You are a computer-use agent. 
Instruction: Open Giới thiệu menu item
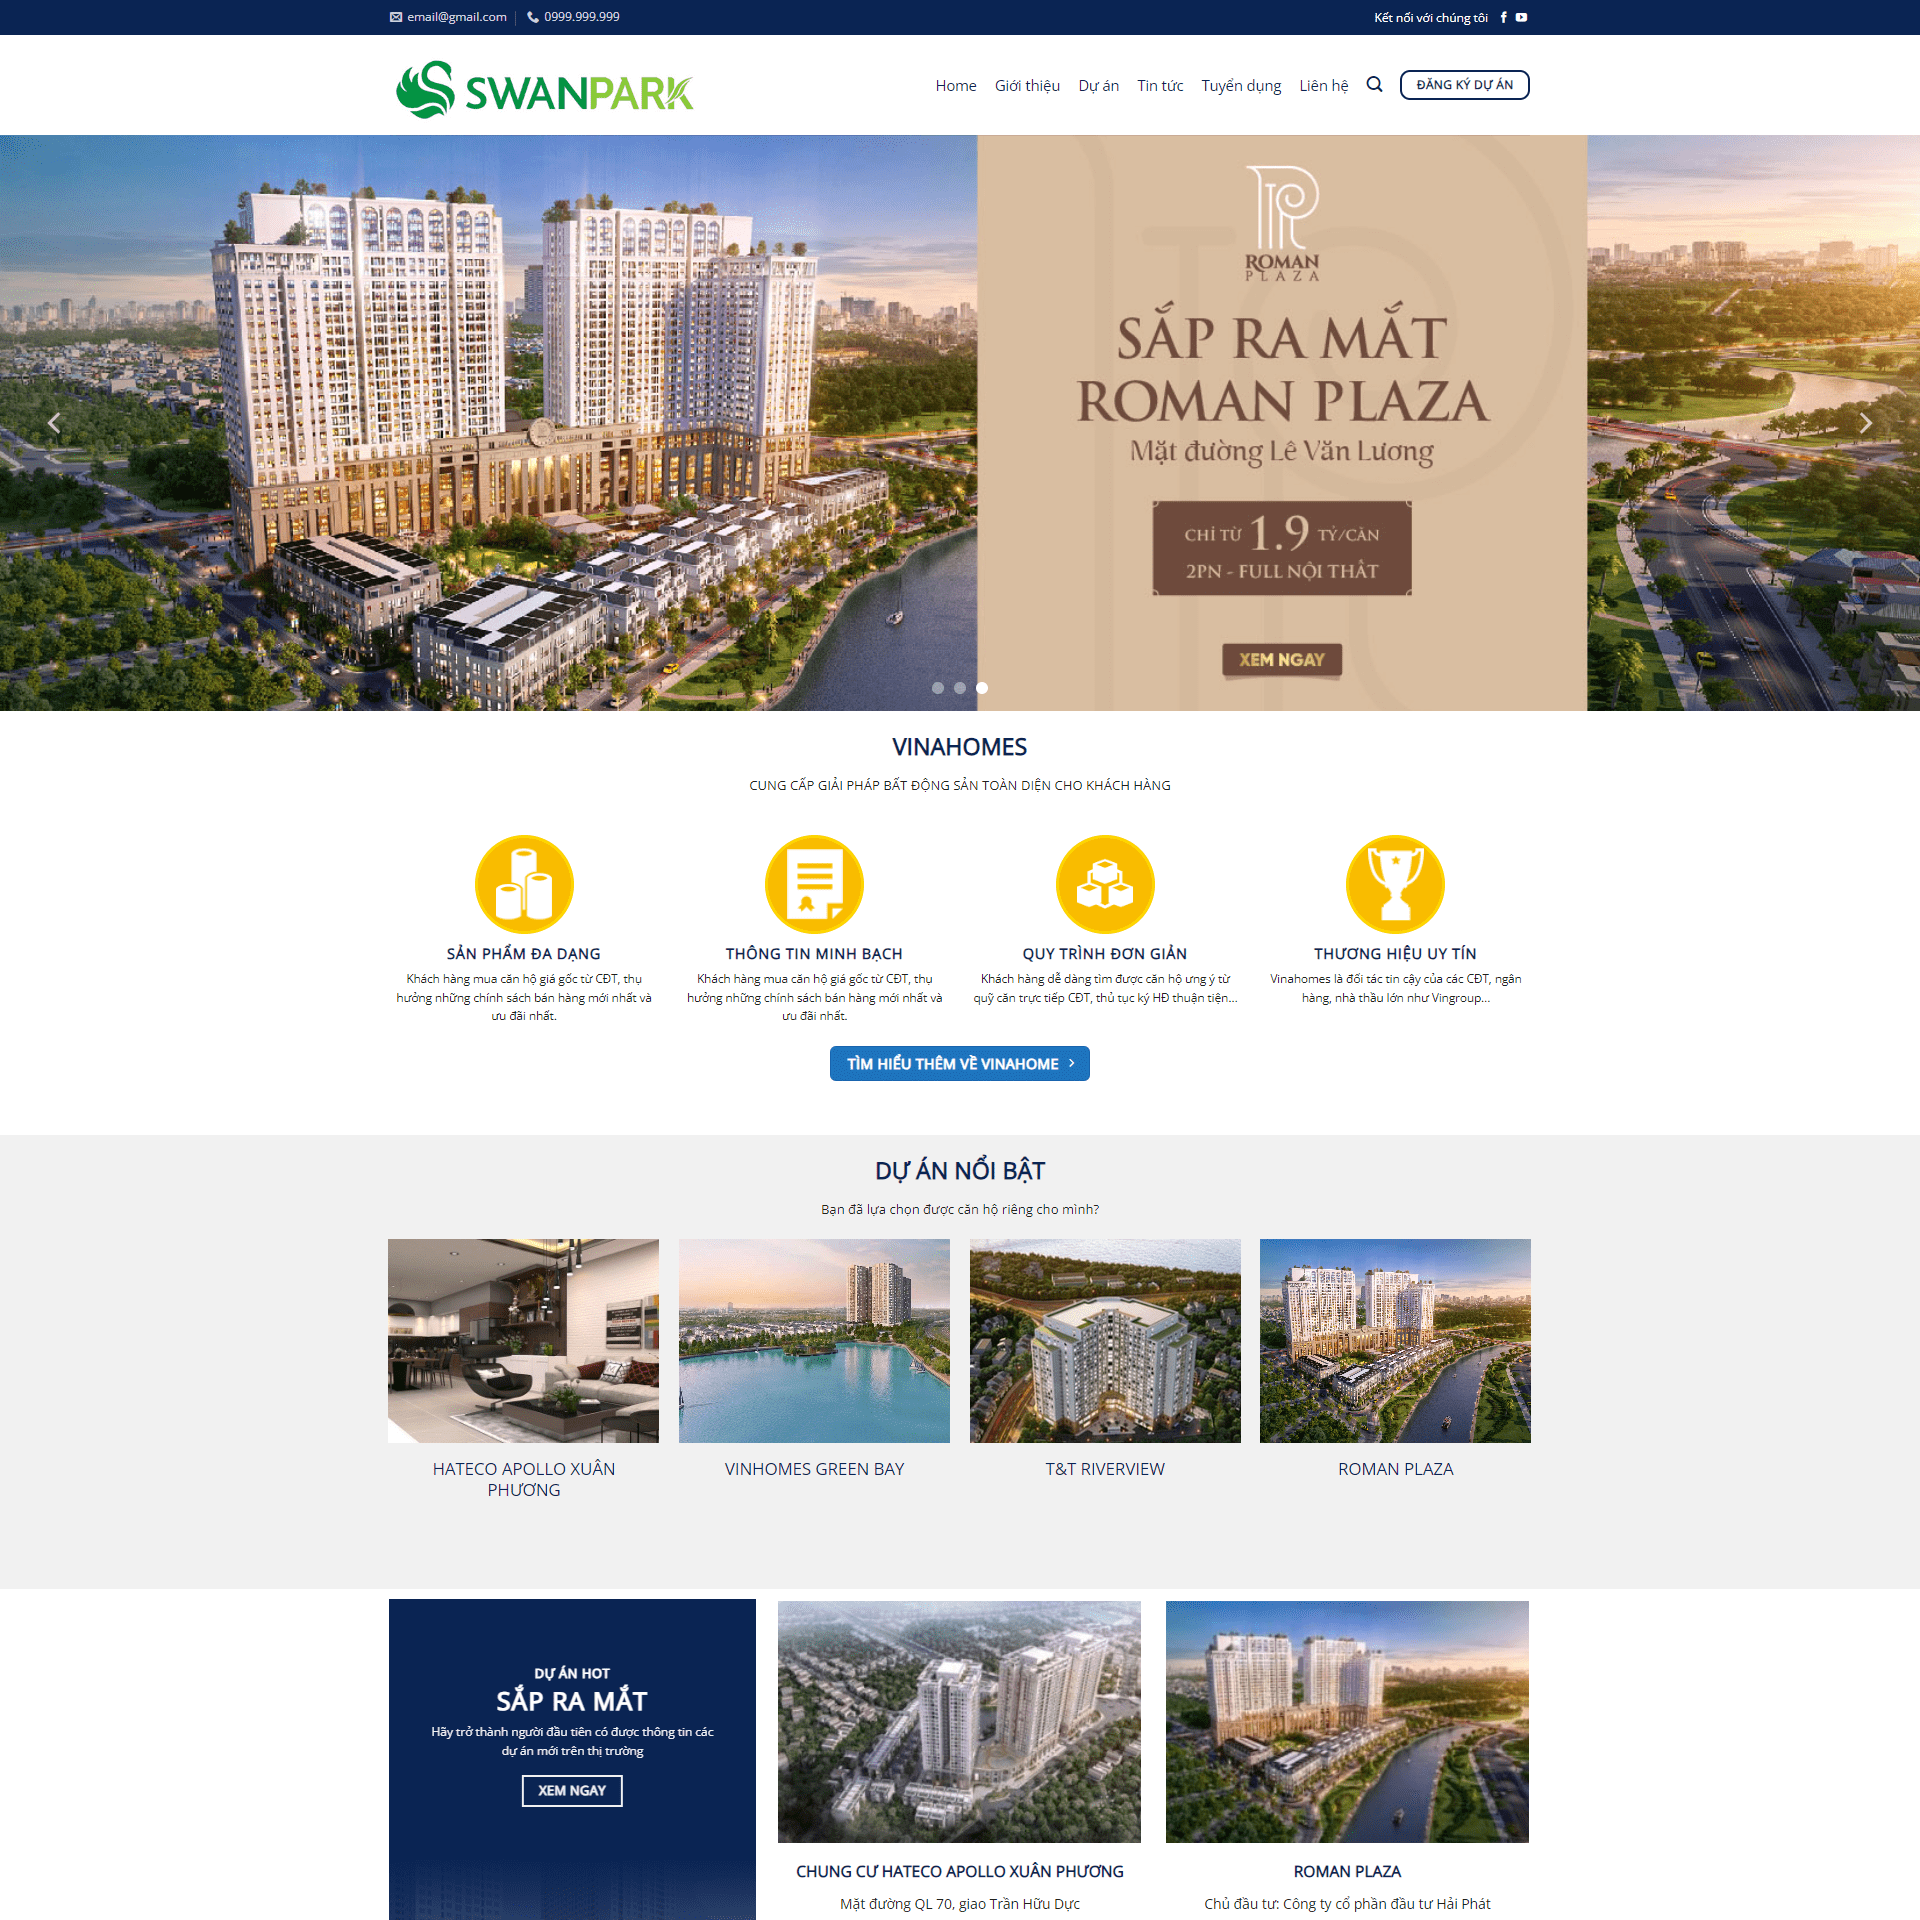(1027, 86)
